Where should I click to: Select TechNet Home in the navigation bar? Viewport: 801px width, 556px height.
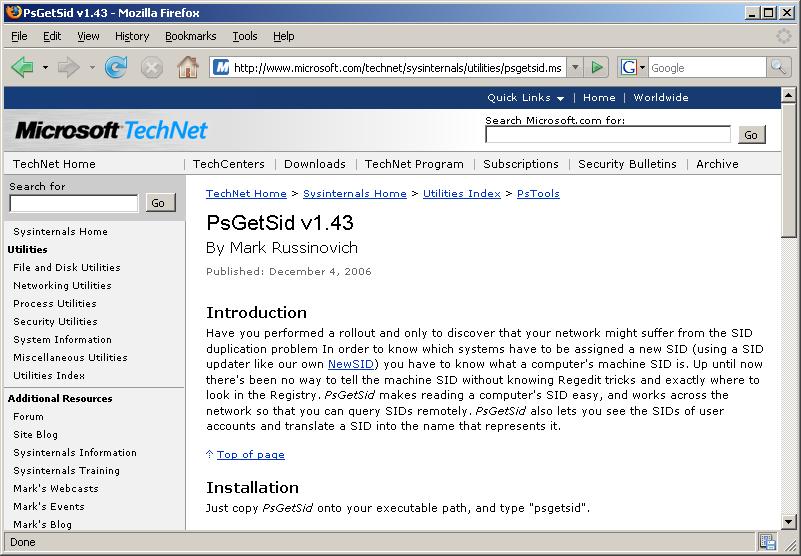click(x=54, y=164)
